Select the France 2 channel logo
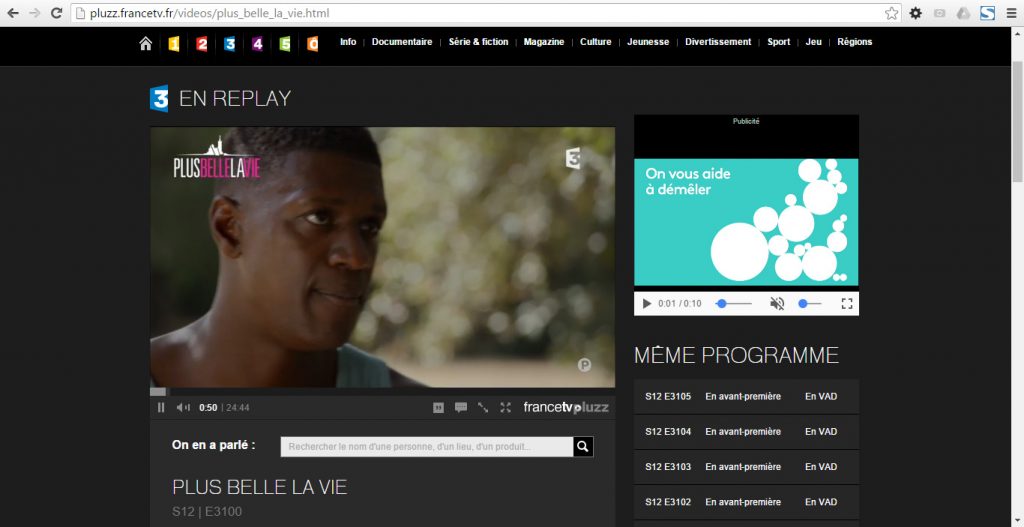Image resolution: width=1024 pixels, height=527 pixels. [x=202, y=44]
